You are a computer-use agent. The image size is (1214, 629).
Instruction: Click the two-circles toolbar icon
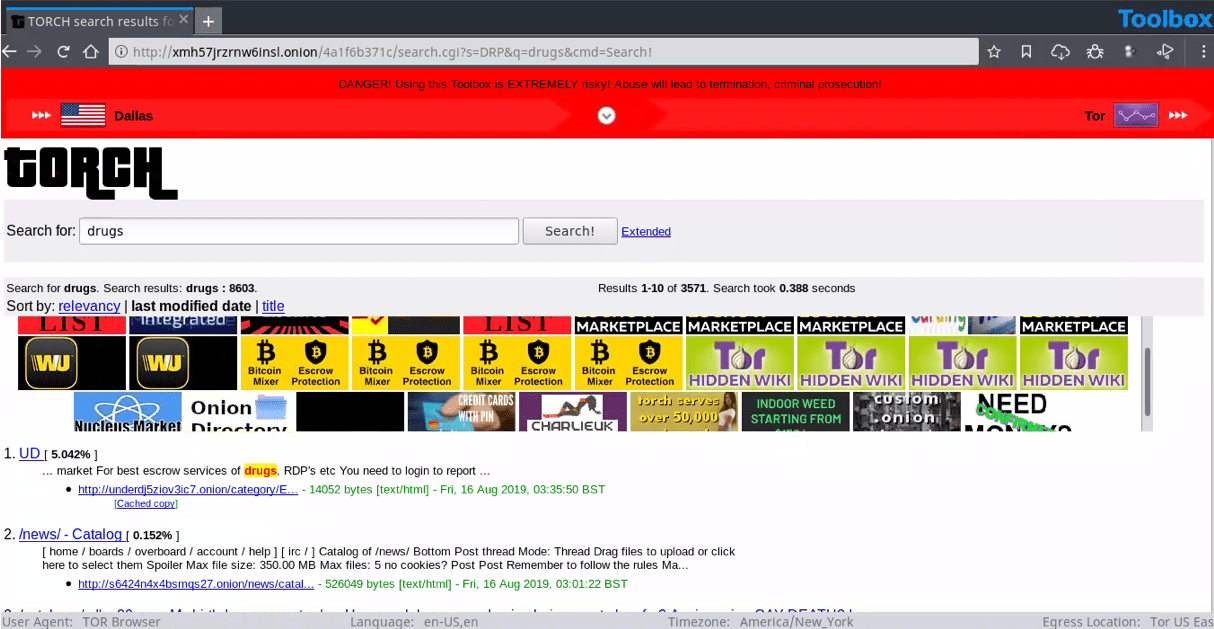[x=1129, y=51]
